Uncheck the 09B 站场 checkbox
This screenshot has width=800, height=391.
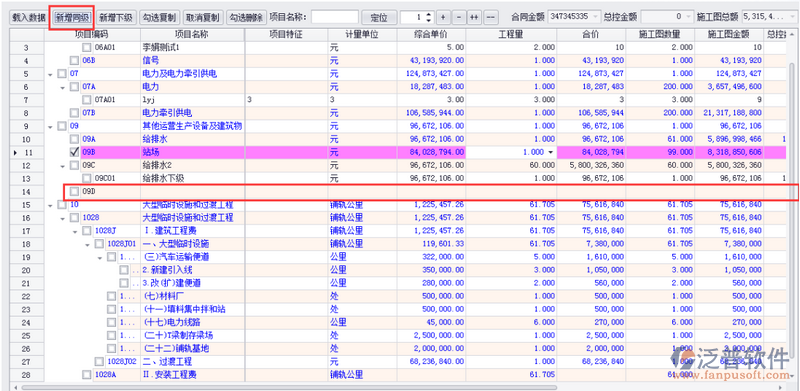tap(74, 152)
